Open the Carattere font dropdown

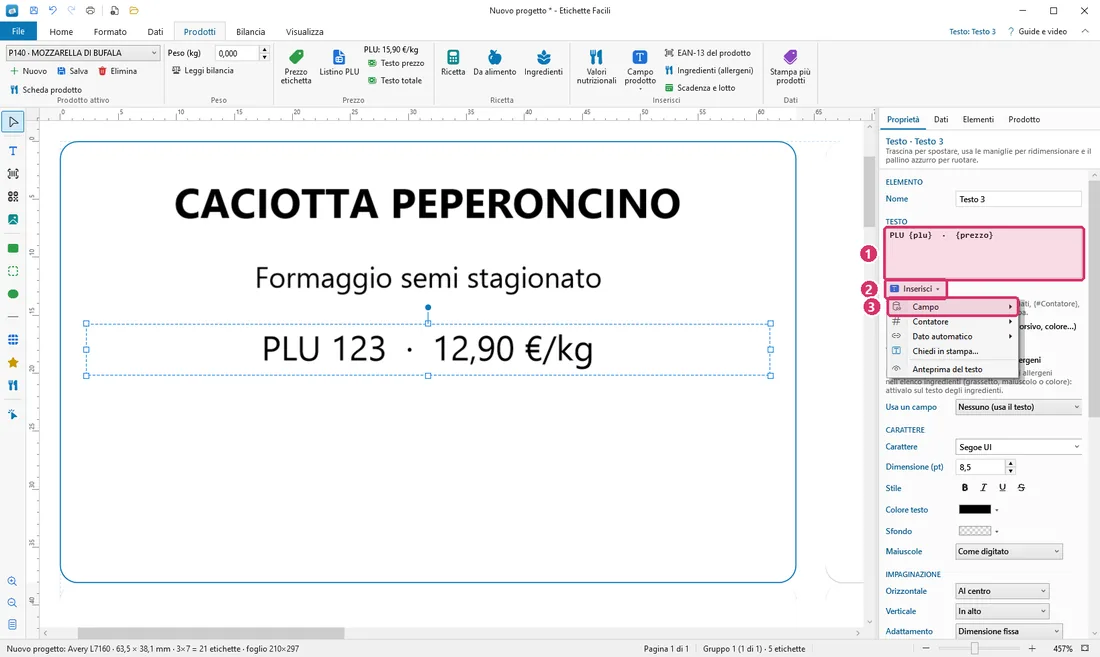(1019, 447)
